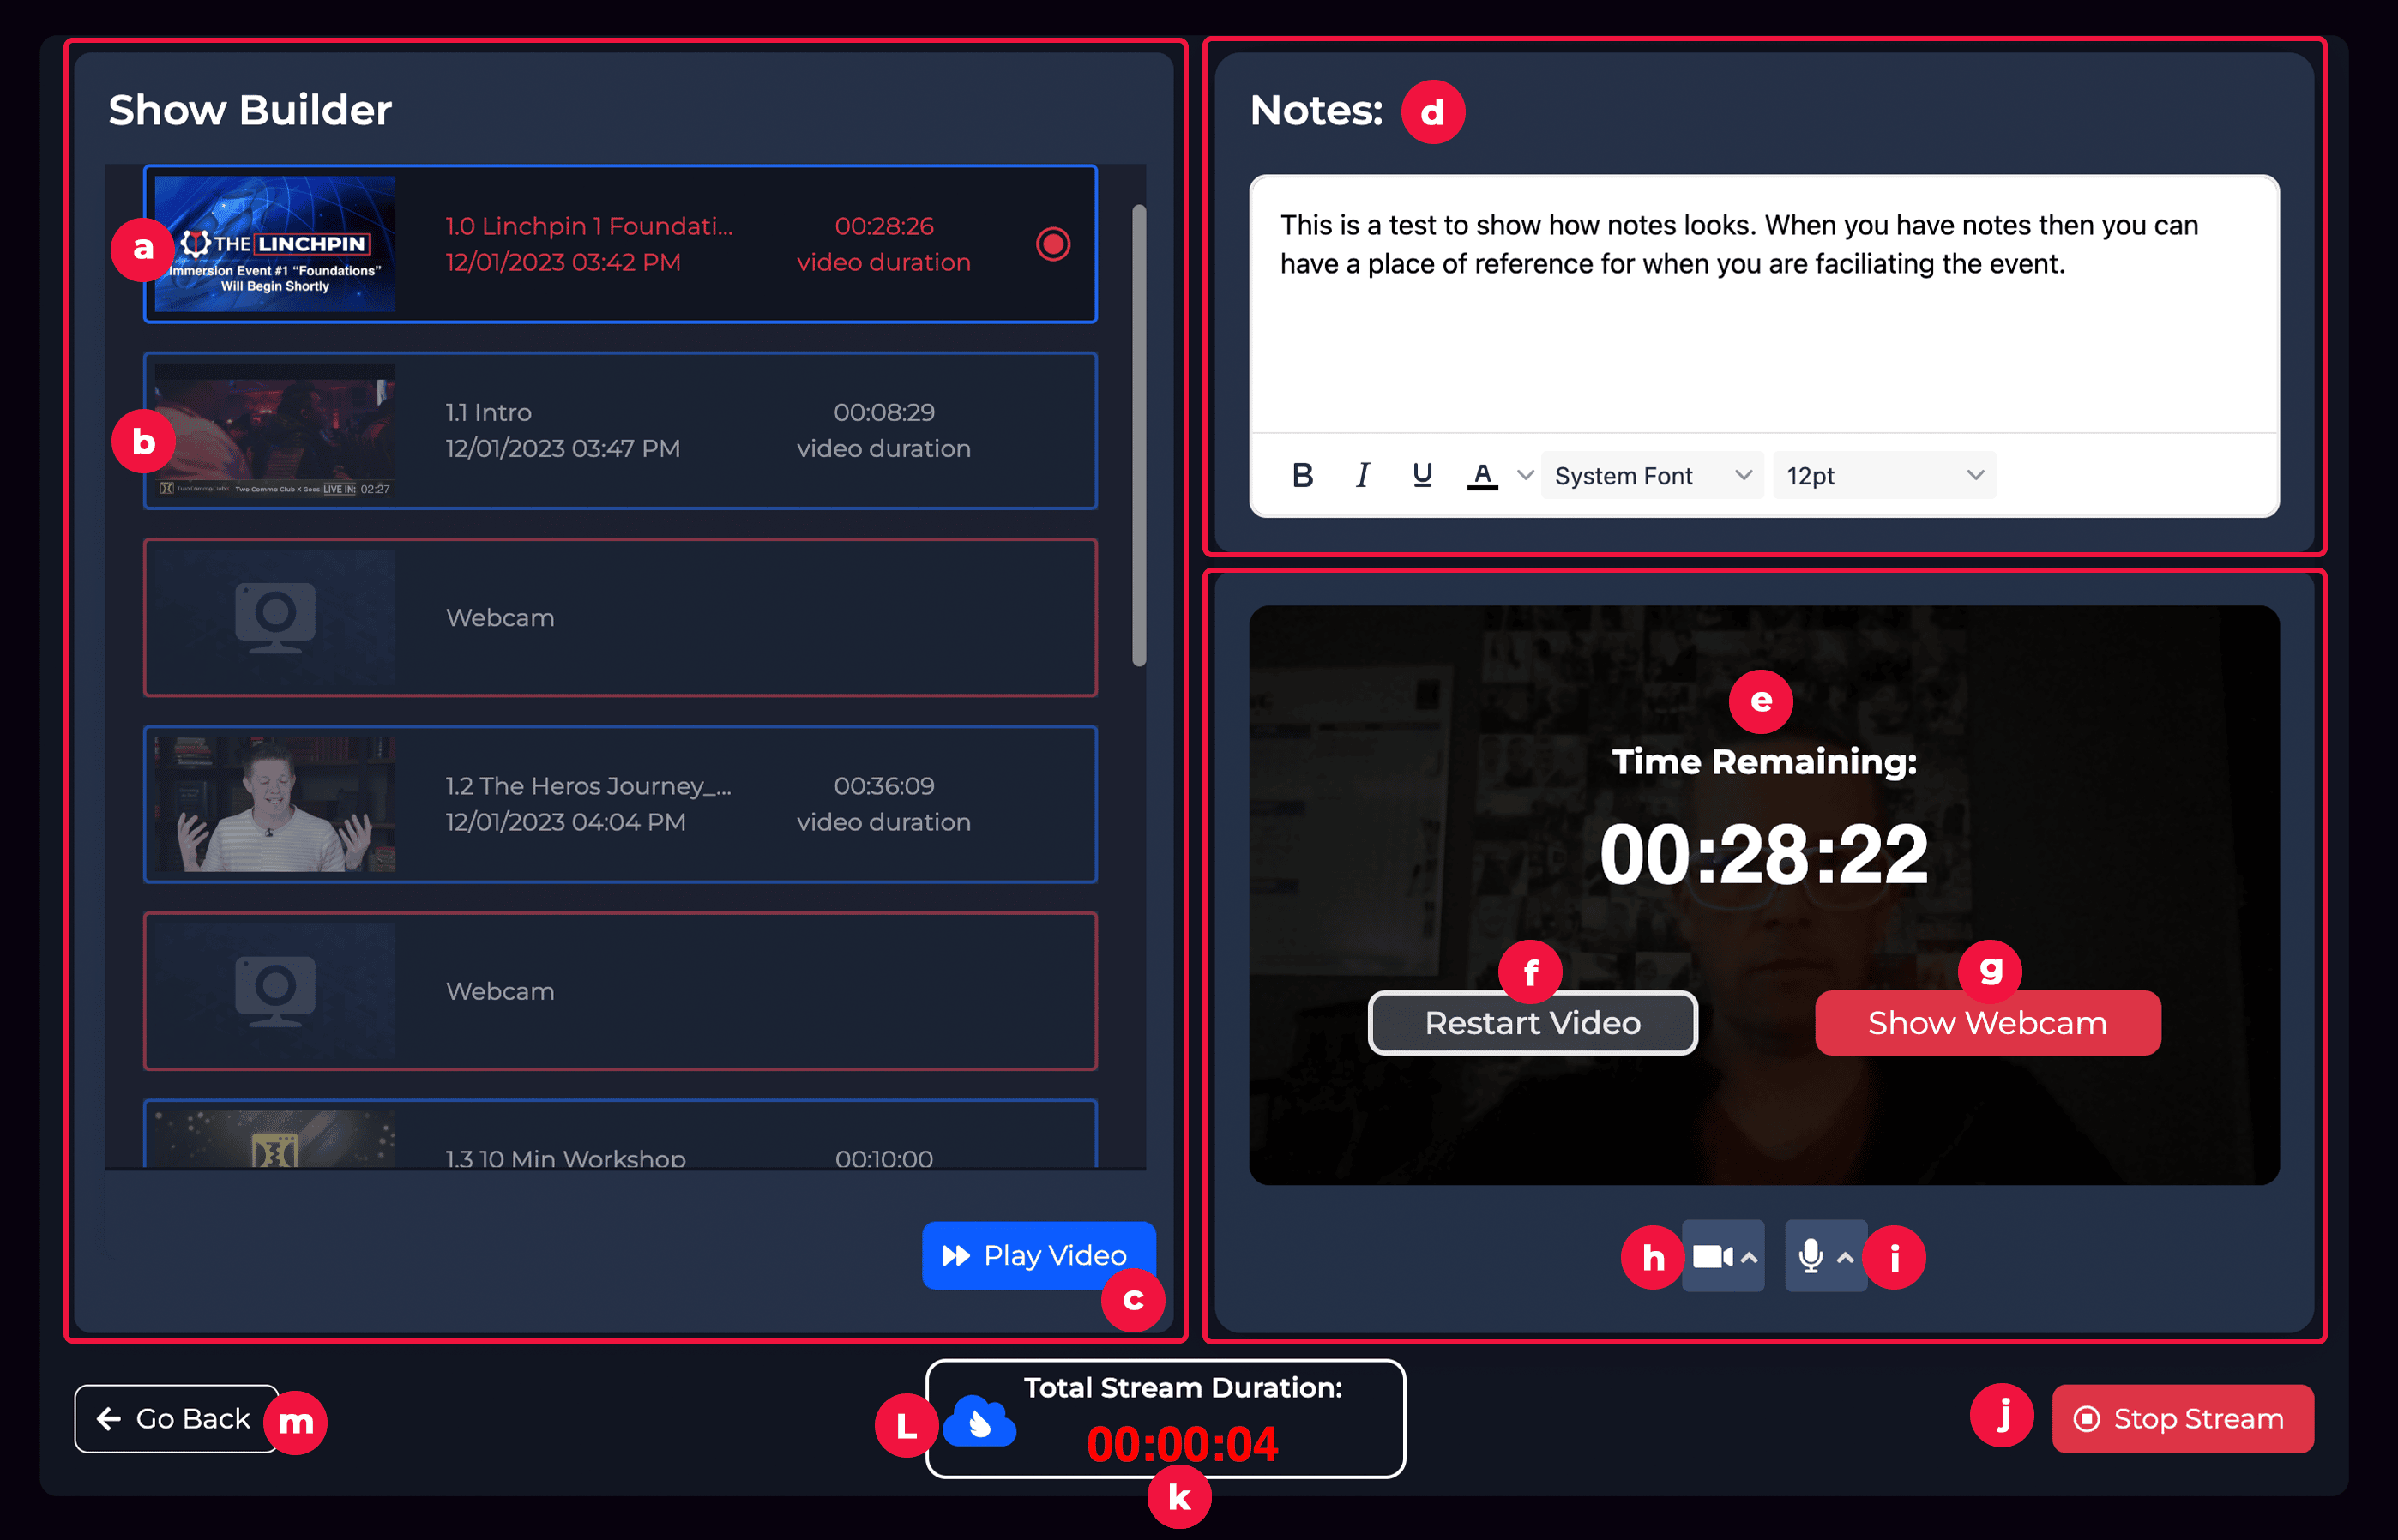The width and height of the screenshot is (2398, 1540).
Task: Click the Heros Journey video thumbnail
Action: [275, 804]
